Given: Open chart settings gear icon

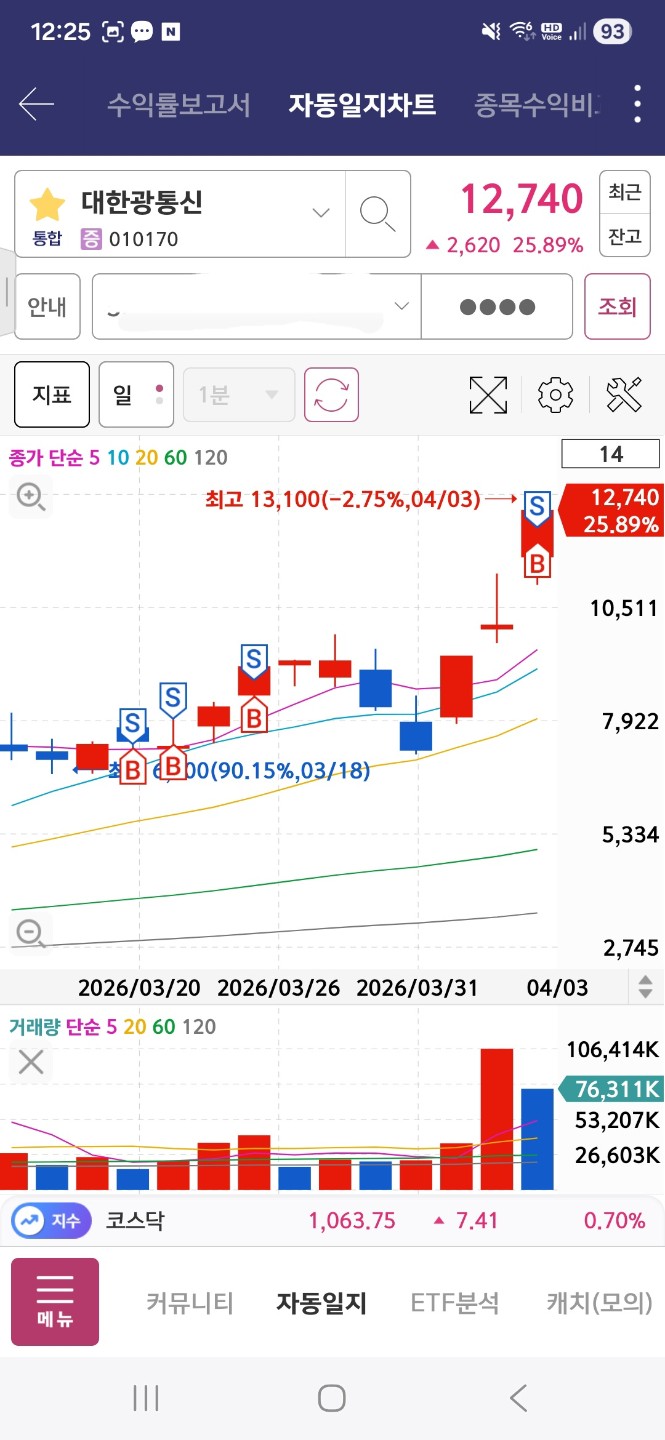Looking at the screenshot, I should [555, 395].
